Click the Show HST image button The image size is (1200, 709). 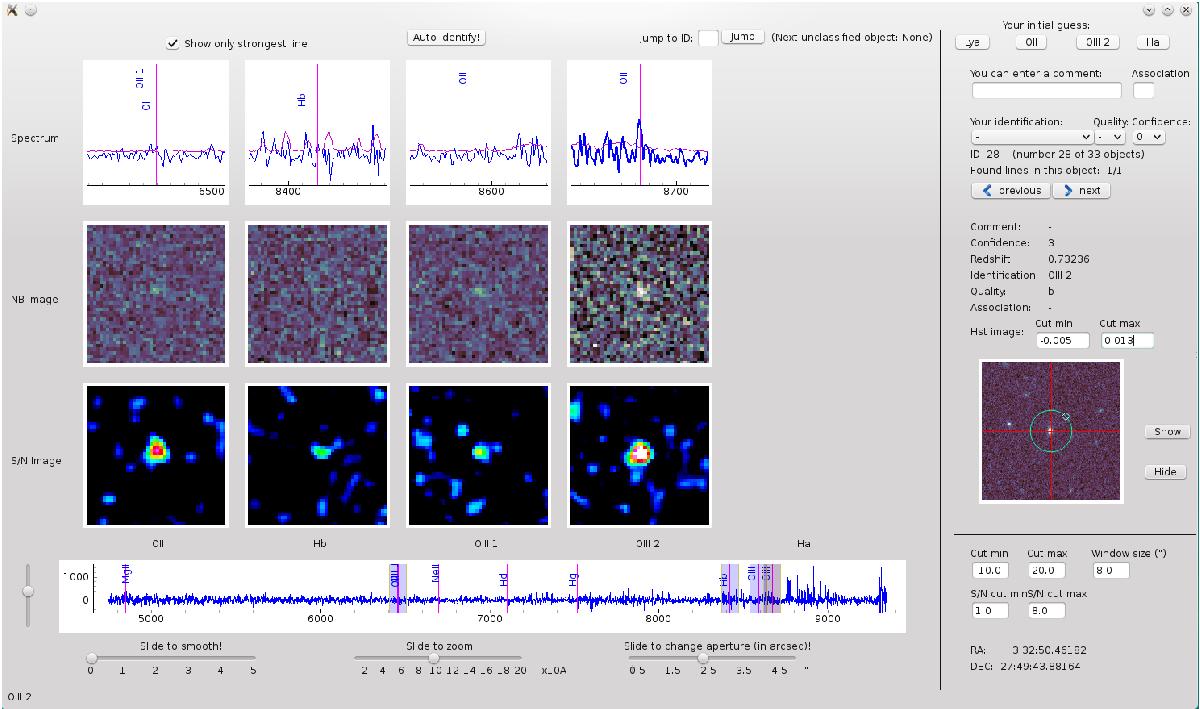coord(1167,432)
